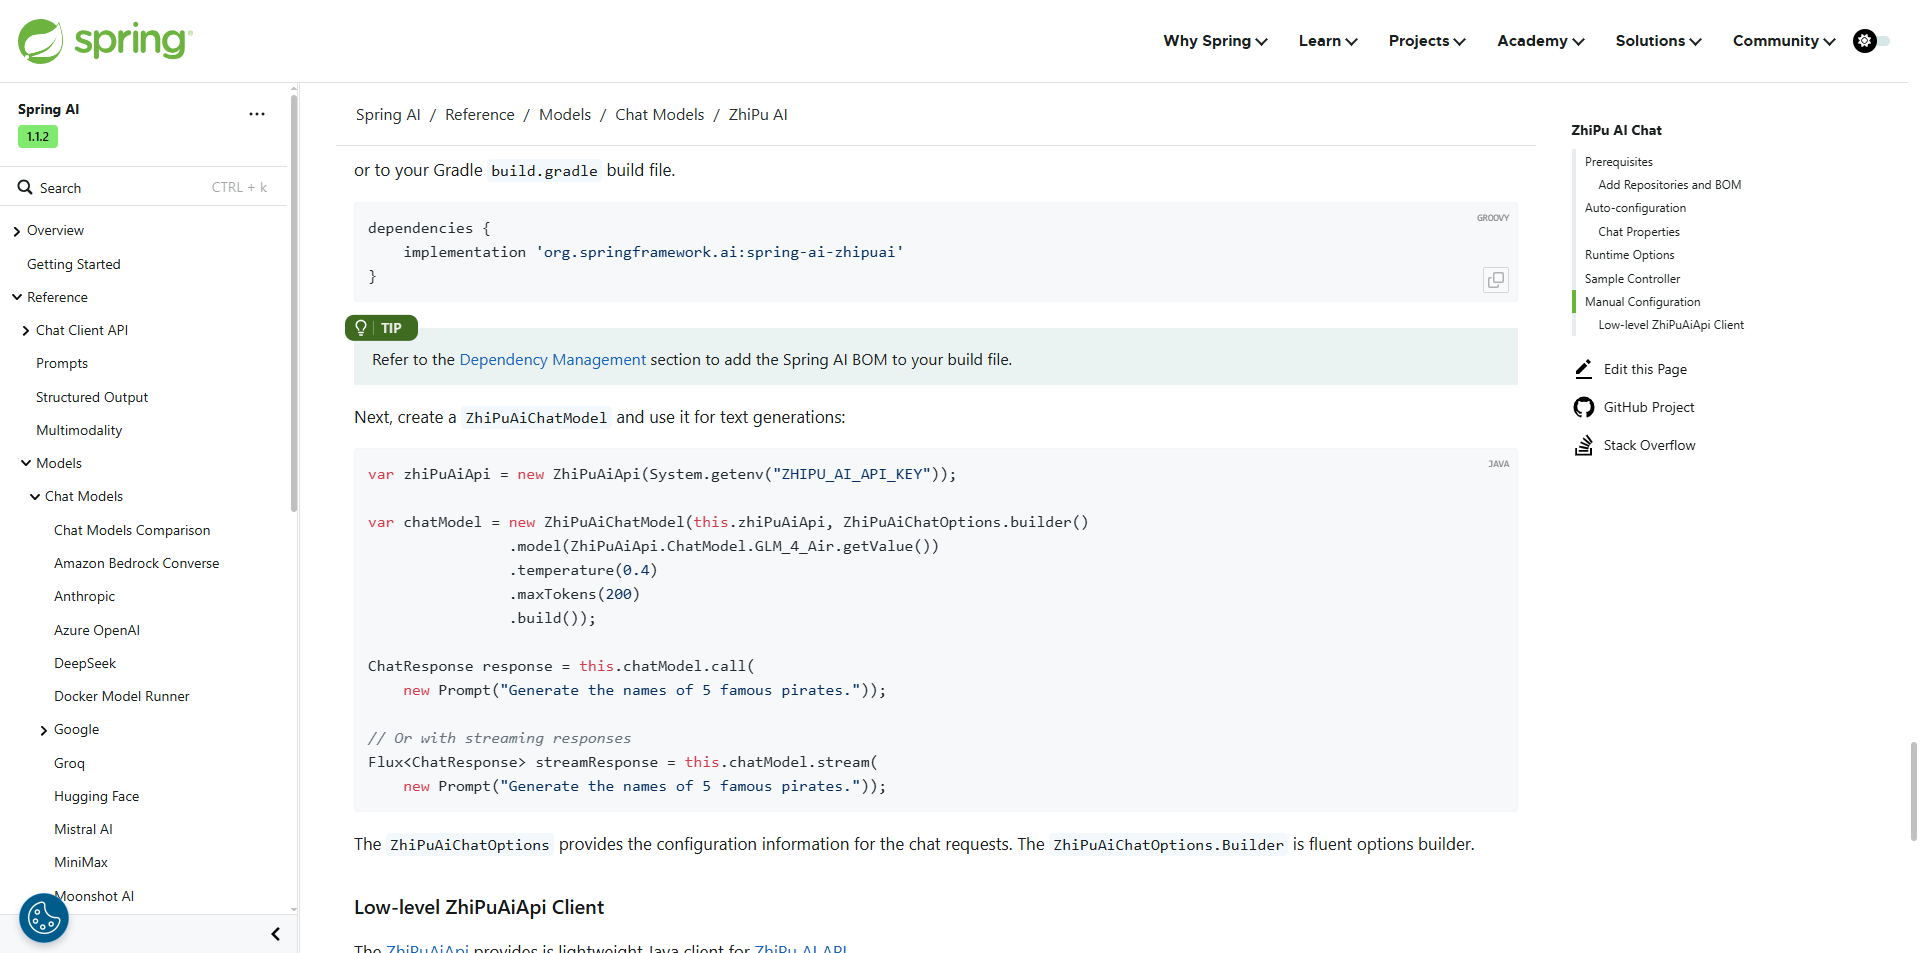This screenshot has height=953, width=1920.
Task: Click the Stack Overflow icon
Action: pyautogui.click(x=1584, y=445)
